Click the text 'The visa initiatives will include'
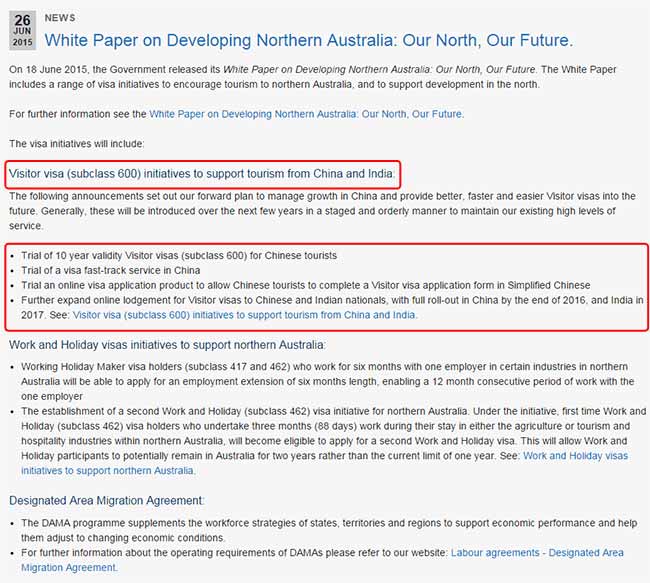Viewport: 650px width, 583px height. click(x=77, y=144)
